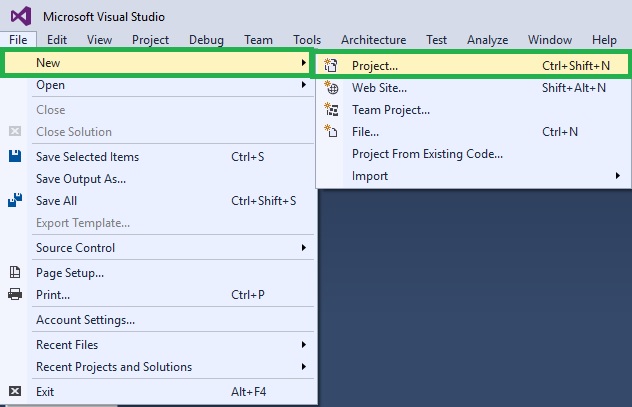
Task: Click the Exit X icon
Action: pyautogui.click(x=15, y=391)
